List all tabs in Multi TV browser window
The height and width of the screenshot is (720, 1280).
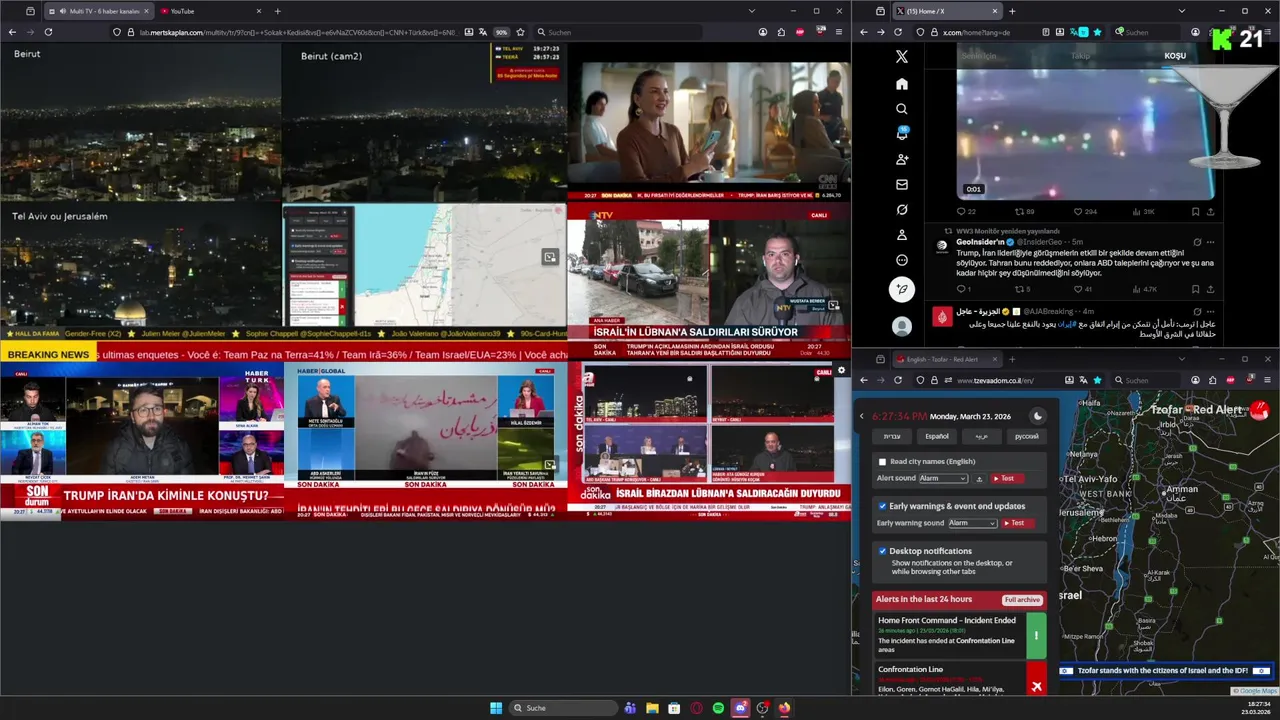coord(751,11)
